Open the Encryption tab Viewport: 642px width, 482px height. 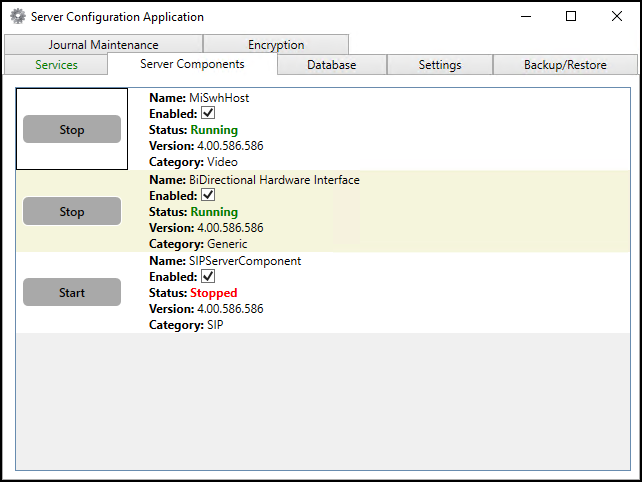point(276,45)
